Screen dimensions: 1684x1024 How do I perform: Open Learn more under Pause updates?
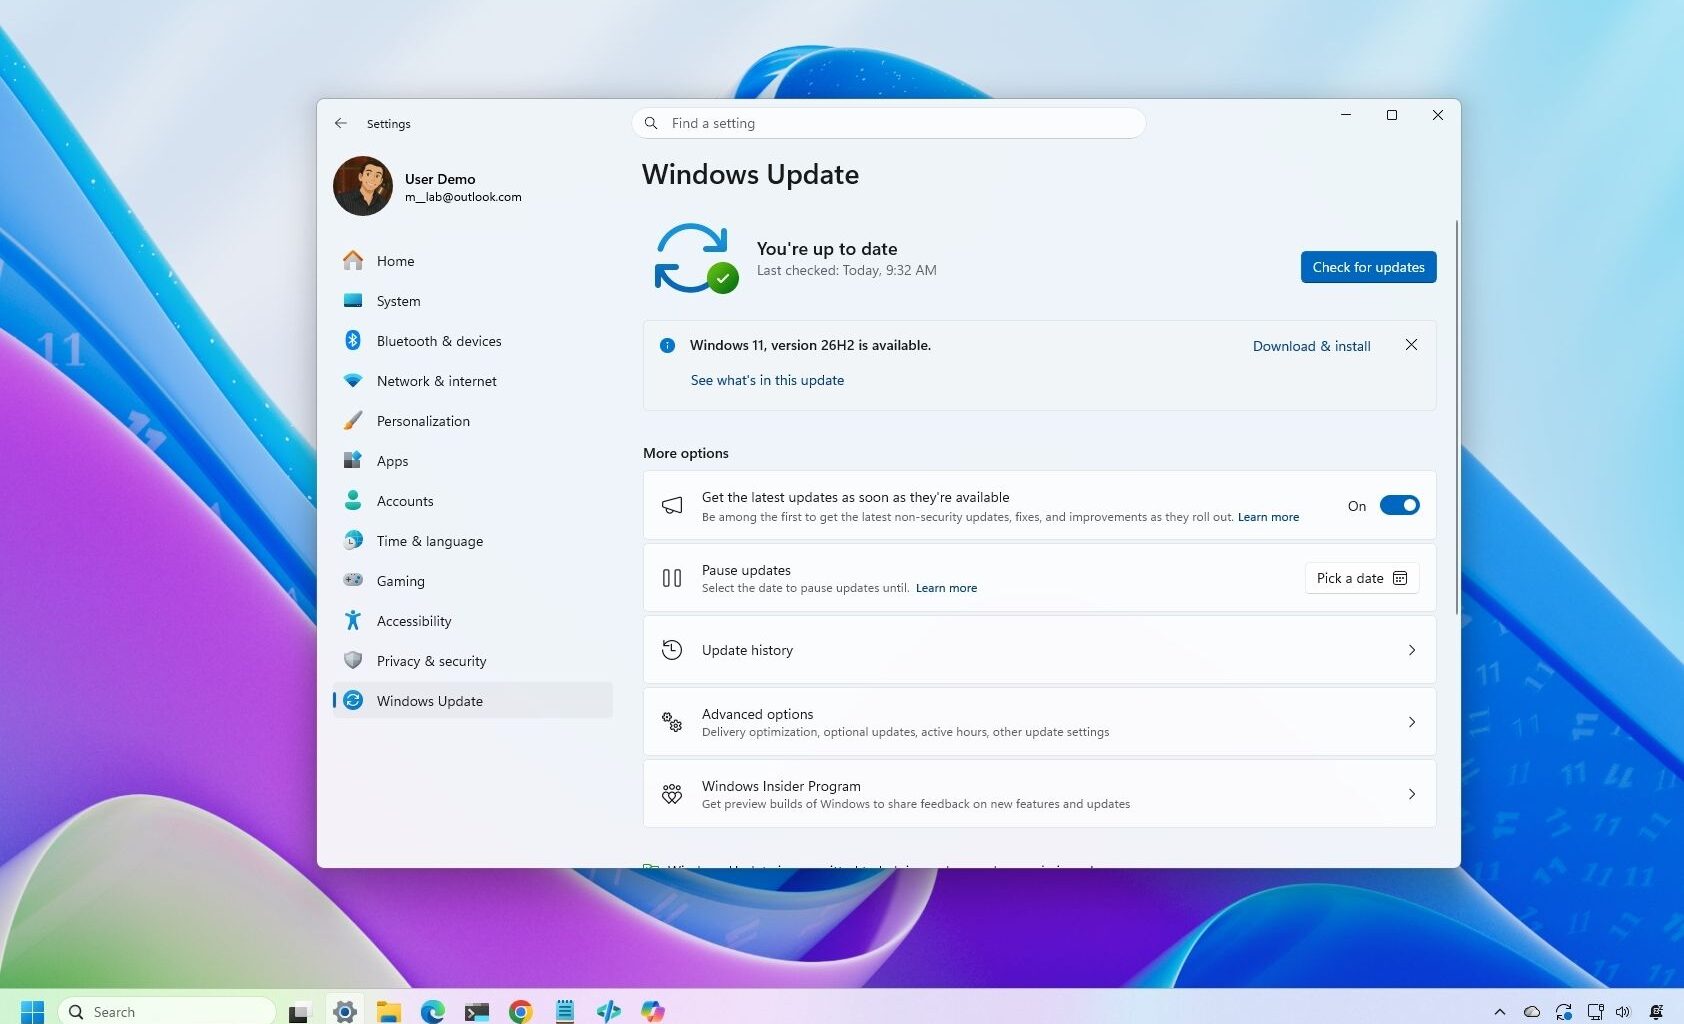click(x=946, y=588)
